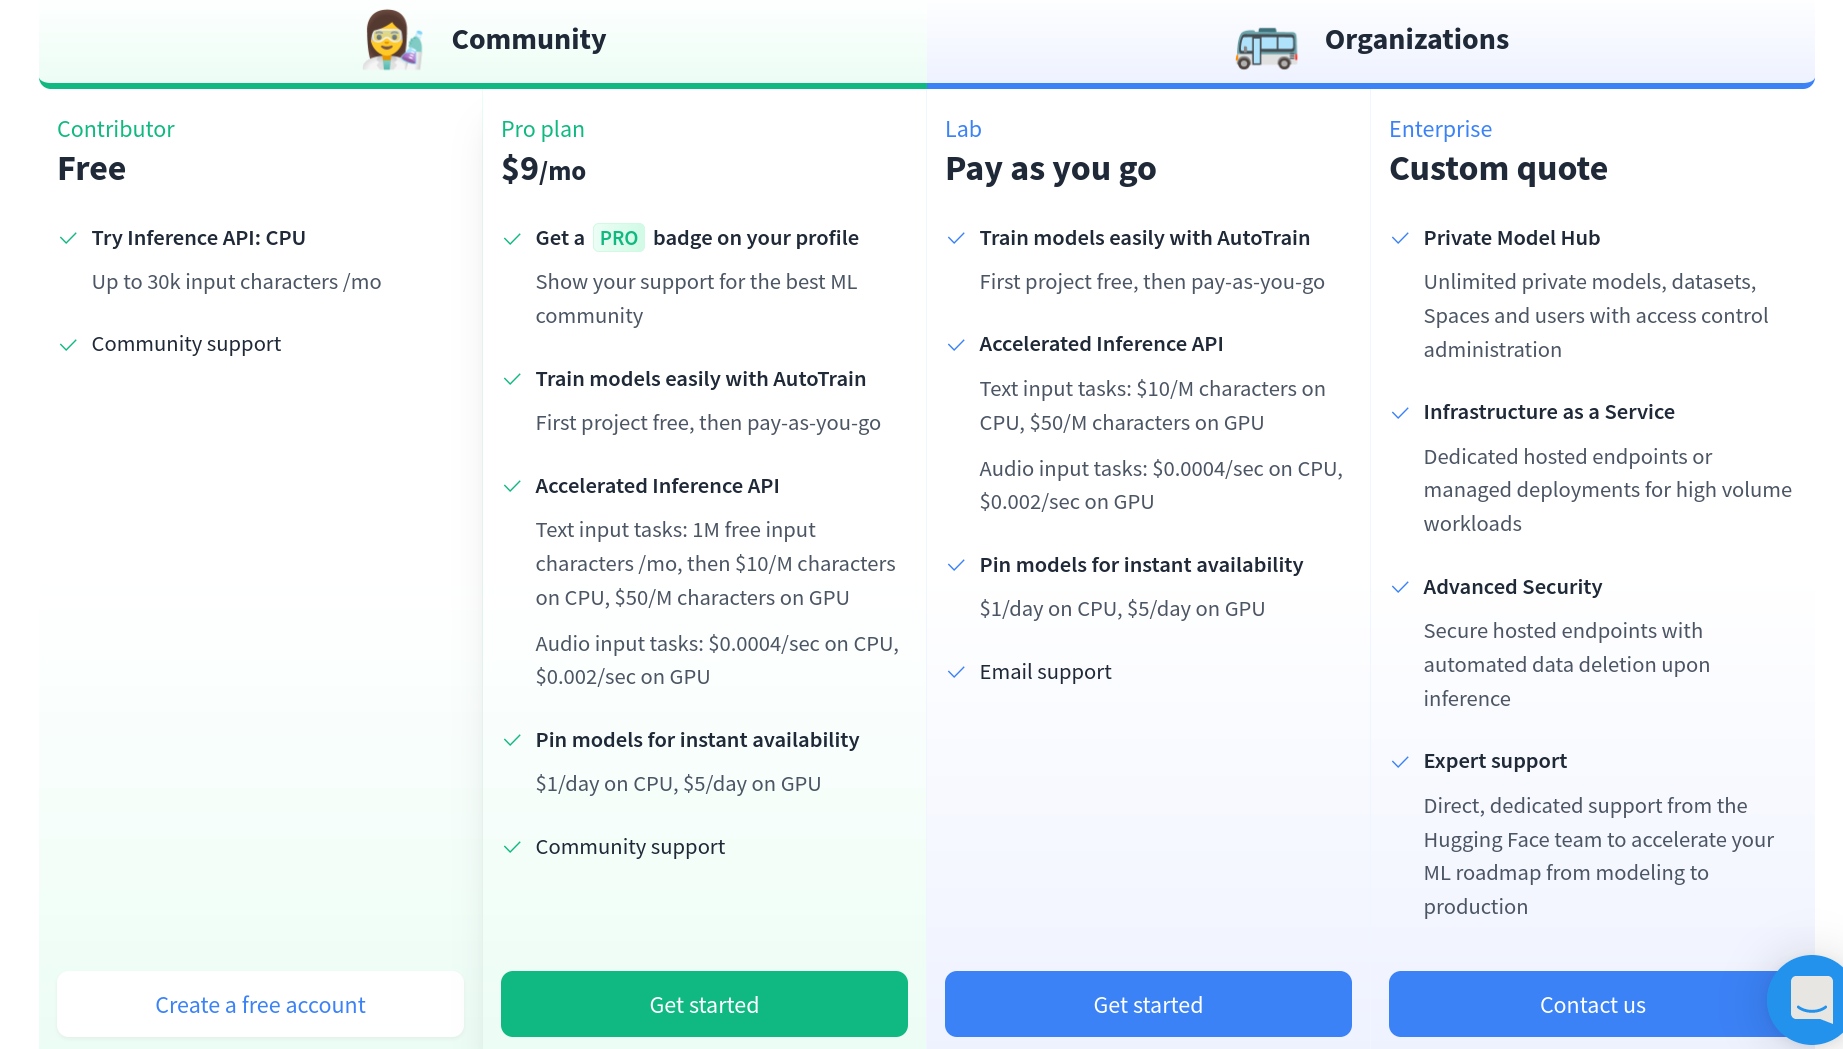This screenshot has height=1049, width=1843.
Task: Click the Contact us button
Action: tap(1590, 1004)
